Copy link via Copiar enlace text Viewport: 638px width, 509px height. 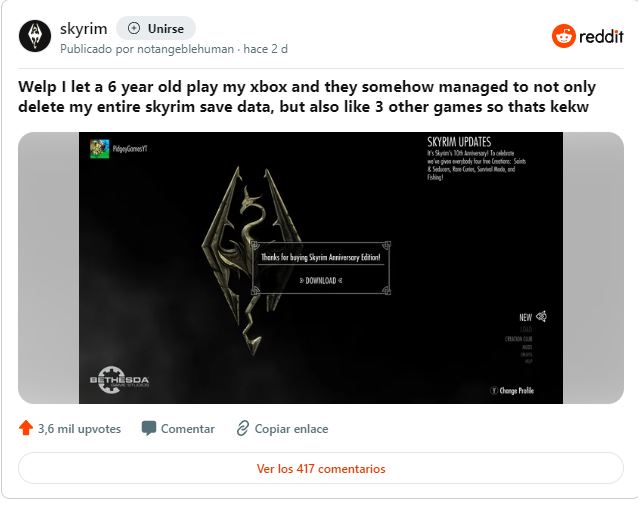291,429
